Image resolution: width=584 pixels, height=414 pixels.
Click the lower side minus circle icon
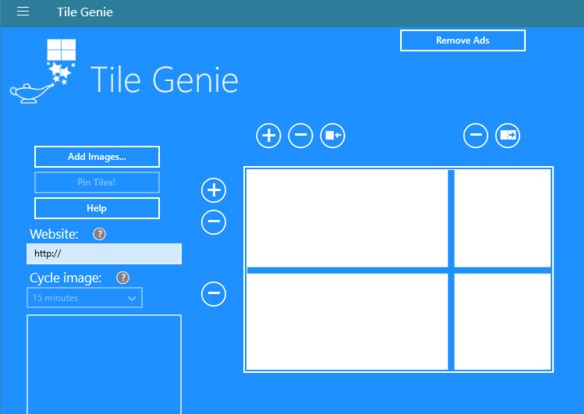pos(213,294)
